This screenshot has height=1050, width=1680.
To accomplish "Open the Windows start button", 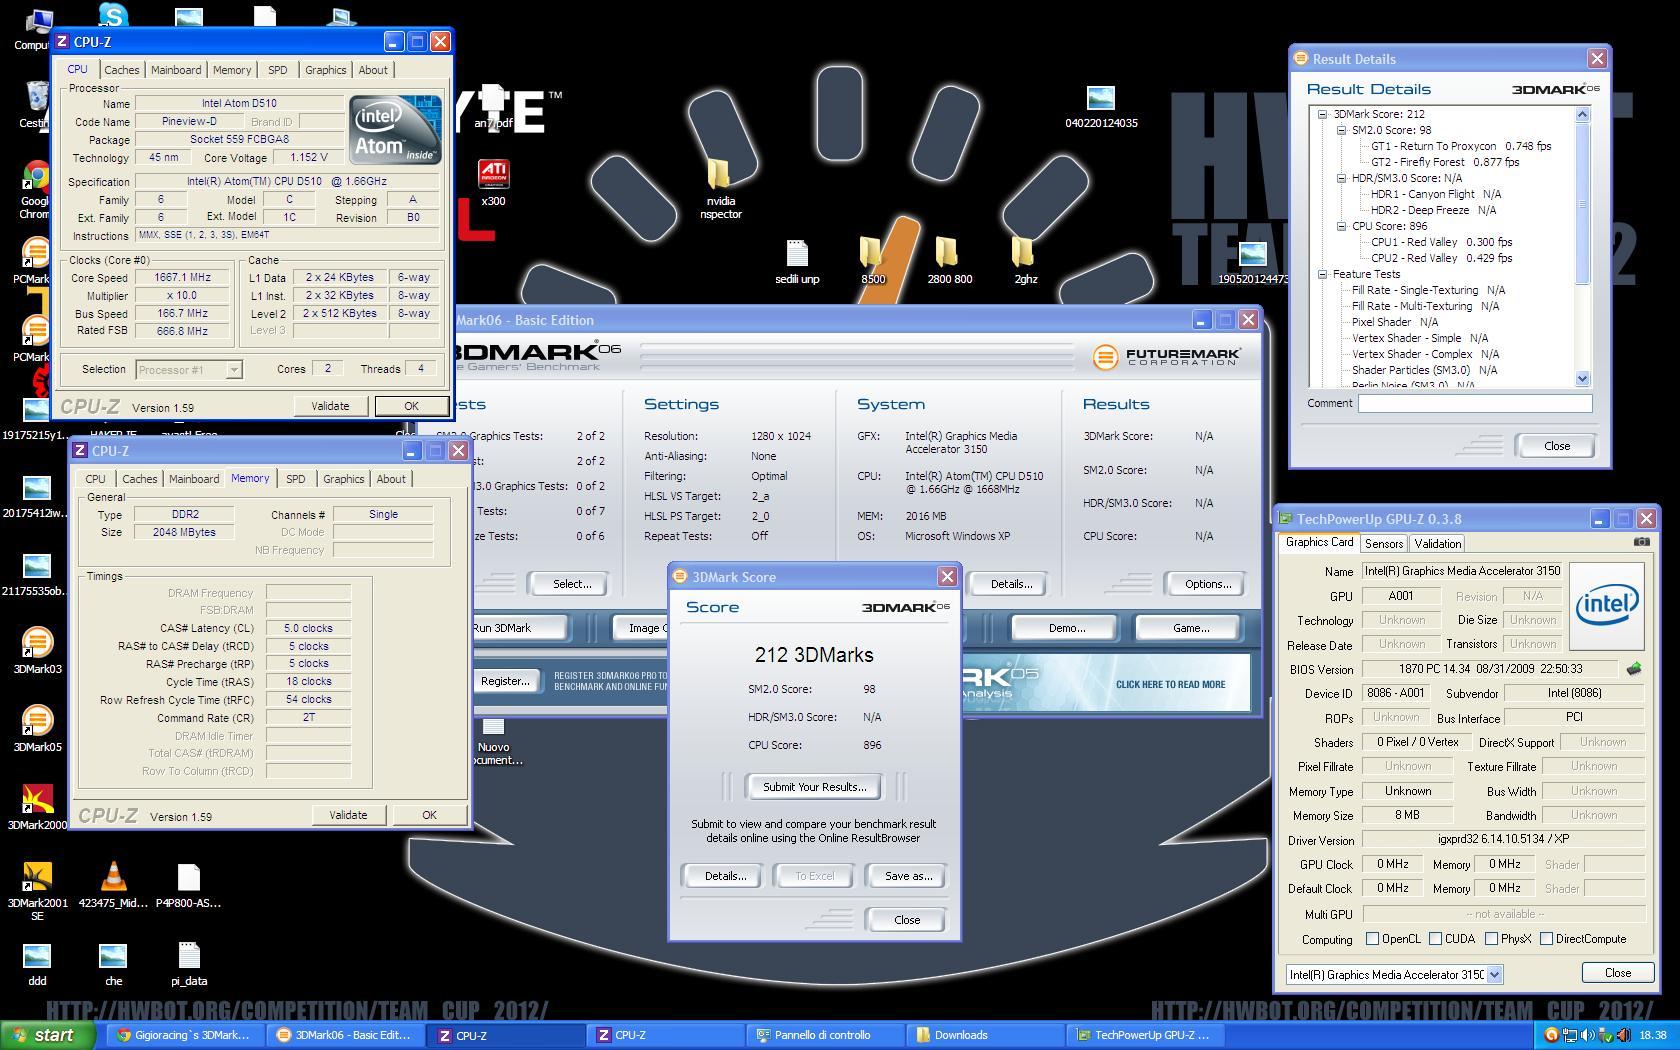I will tap(50, 1035).
